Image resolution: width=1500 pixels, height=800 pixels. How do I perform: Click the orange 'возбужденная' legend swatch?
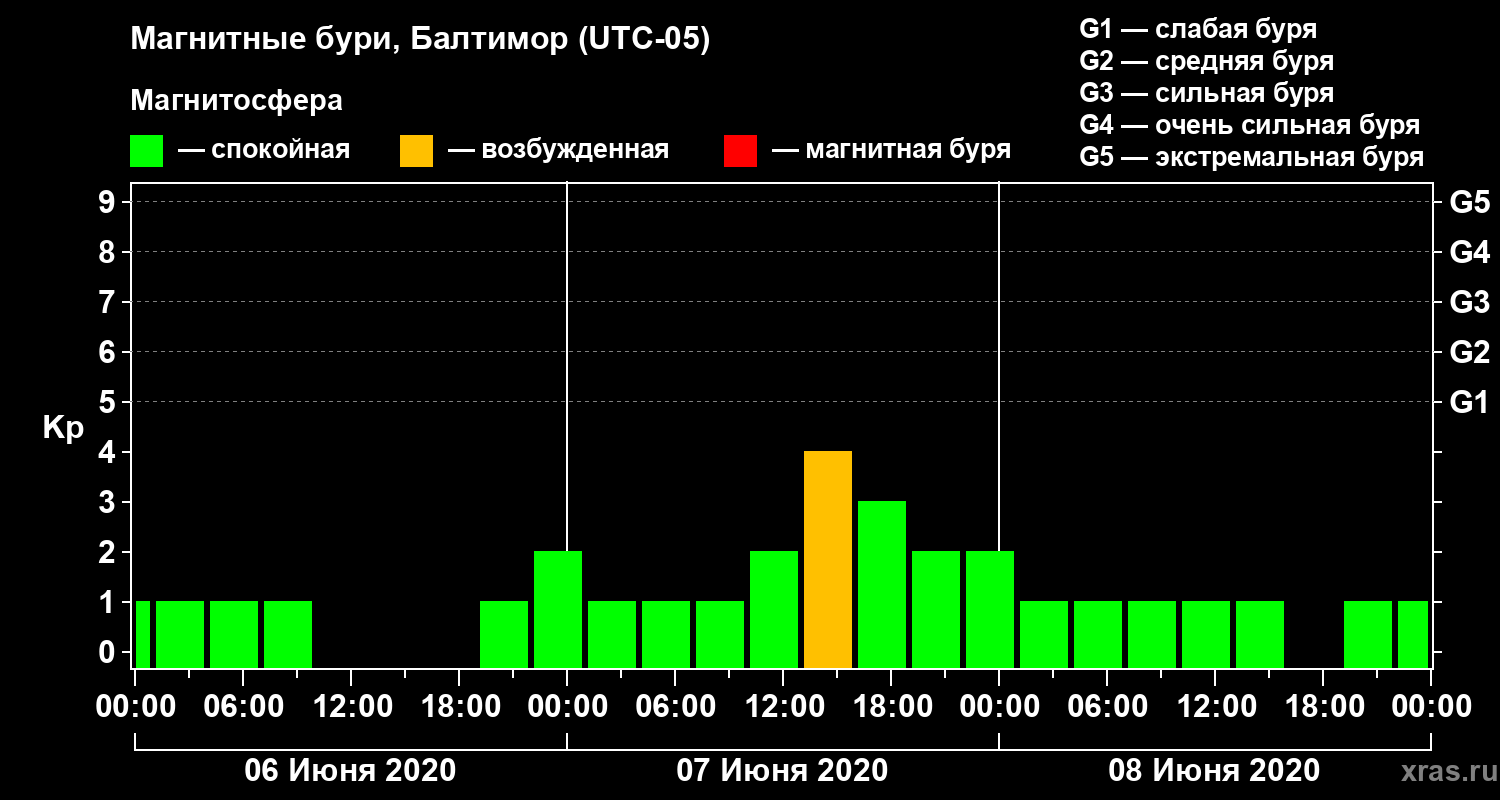pos(416,151)
